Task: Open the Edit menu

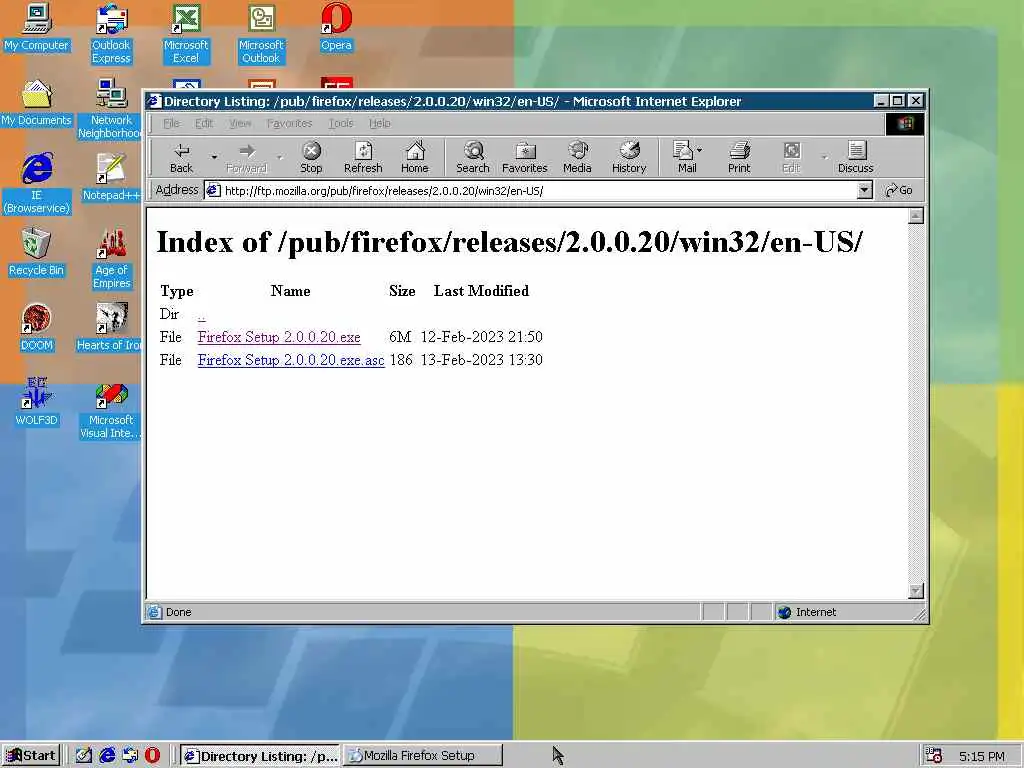Action: coord(204,123)
